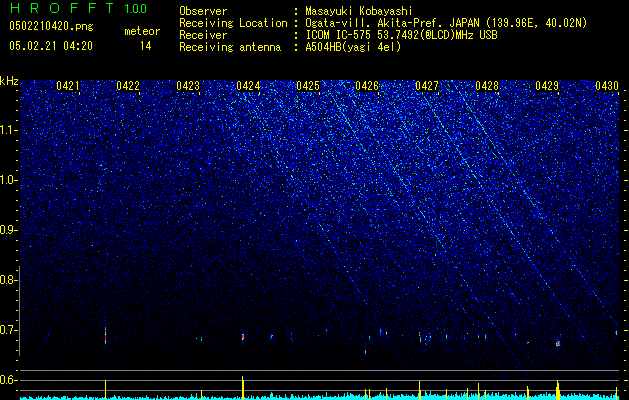Click the 0429 time marker
This screenshot has width=629, height=400.
pyautogui.click(x=547, y=86)
